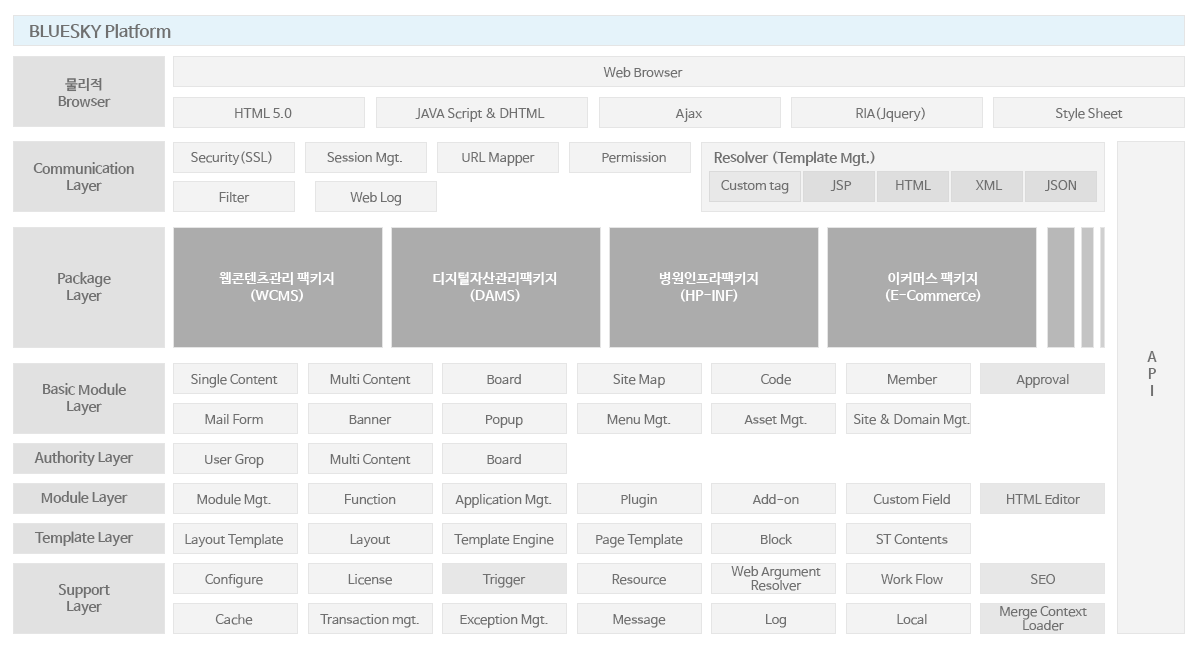
Task: Click the Custom Field box
Action: tap(908, 499)
